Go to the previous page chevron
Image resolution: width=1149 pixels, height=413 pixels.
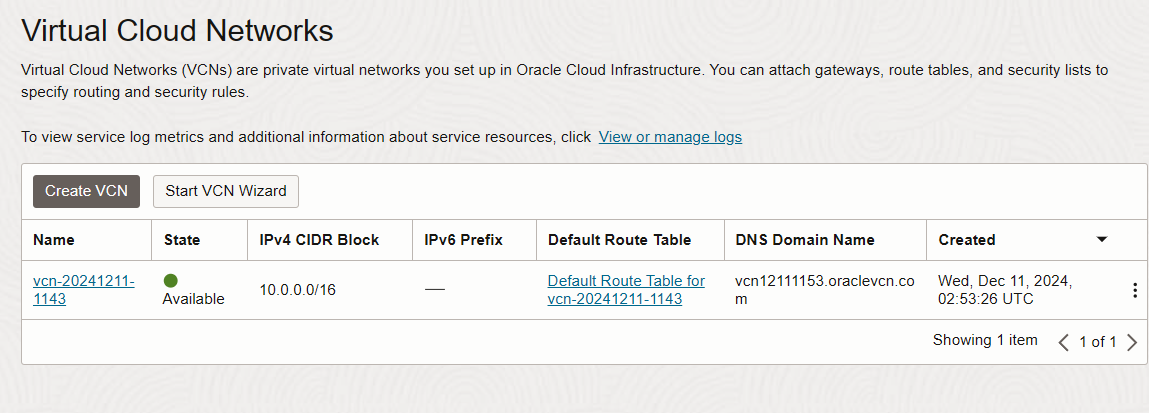click(x=1064, y=342)
